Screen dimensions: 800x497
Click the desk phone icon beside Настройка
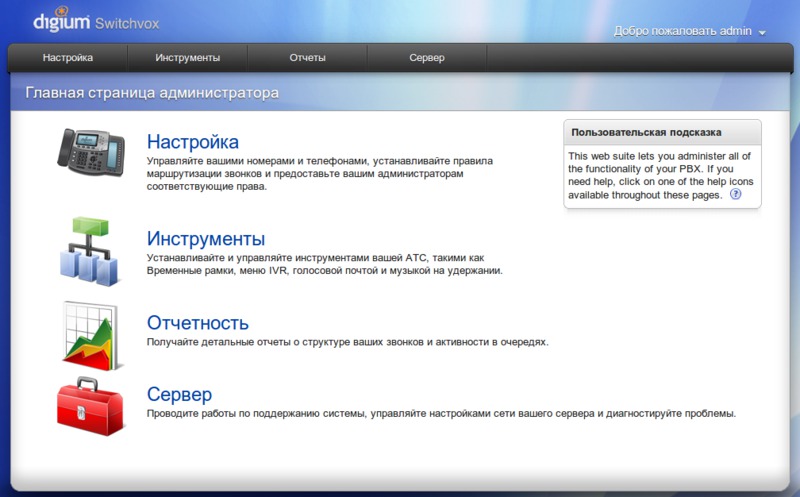coord(91,153)
